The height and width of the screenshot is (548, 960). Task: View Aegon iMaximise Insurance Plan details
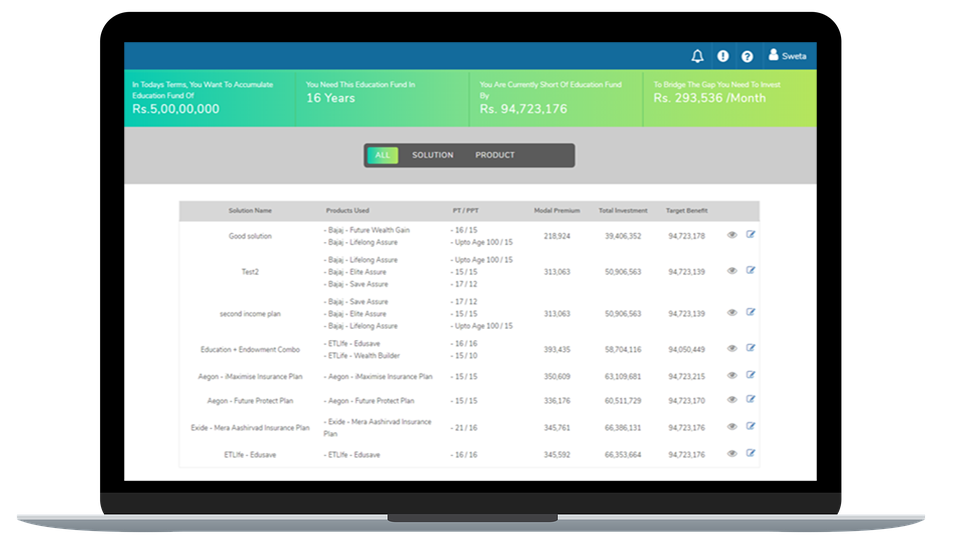732,375
